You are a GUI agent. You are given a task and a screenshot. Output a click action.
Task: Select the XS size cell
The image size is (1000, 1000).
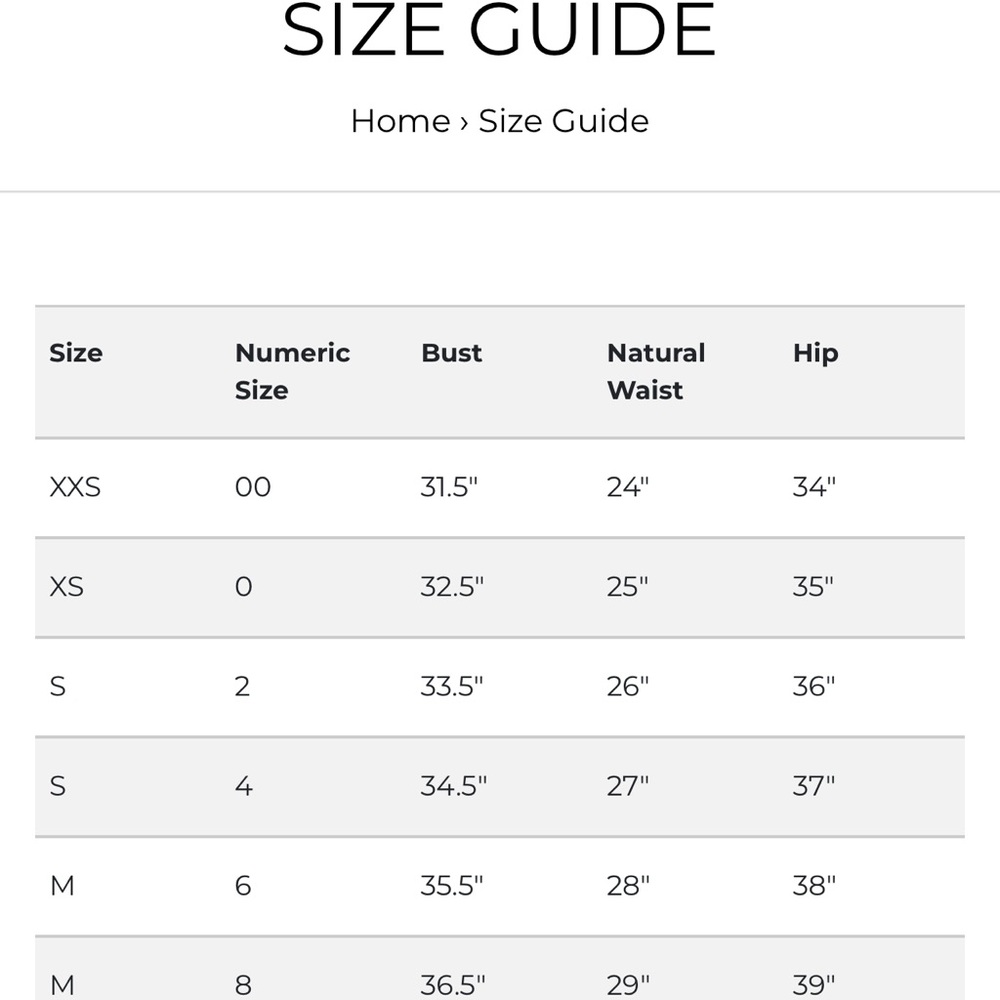tap(66, 587)
